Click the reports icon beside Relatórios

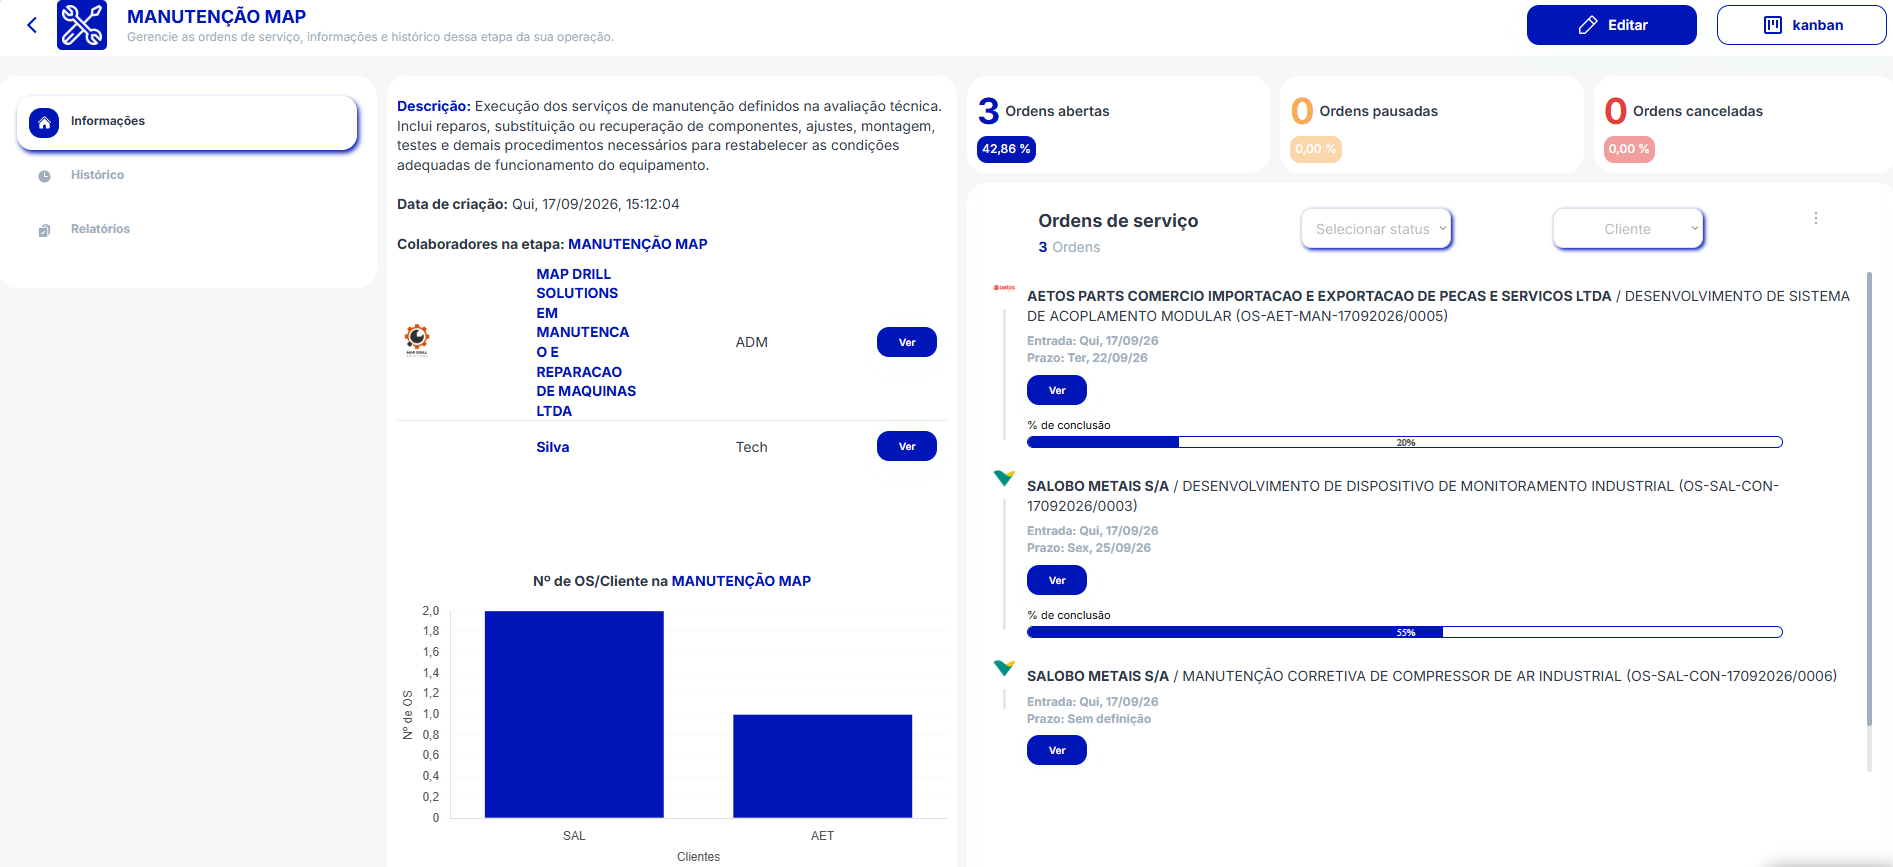tap(44, 230)
